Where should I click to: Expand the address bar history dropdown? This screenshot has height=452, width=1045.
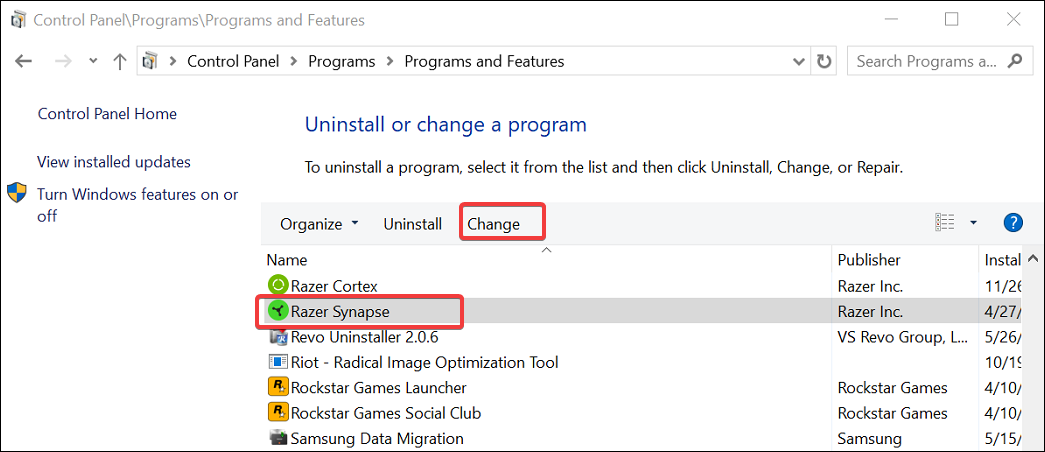pos(798,61)
